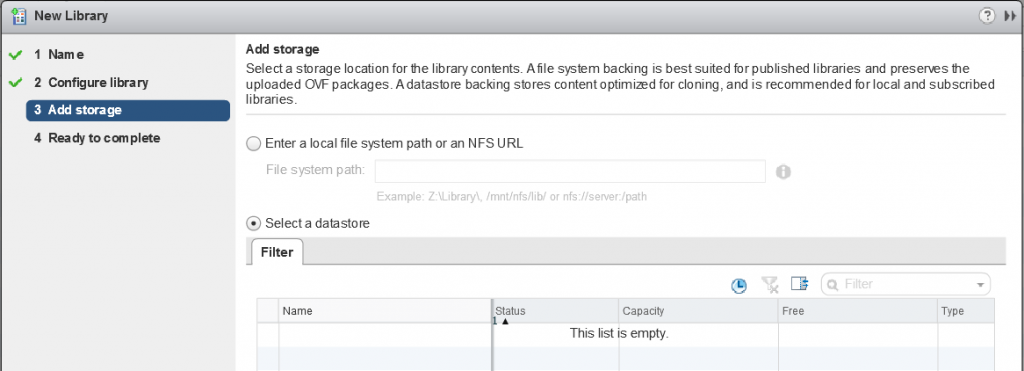Select the 'Select a datastore' radio button
Screen dimensions: 1024x371
coord(253,223)
